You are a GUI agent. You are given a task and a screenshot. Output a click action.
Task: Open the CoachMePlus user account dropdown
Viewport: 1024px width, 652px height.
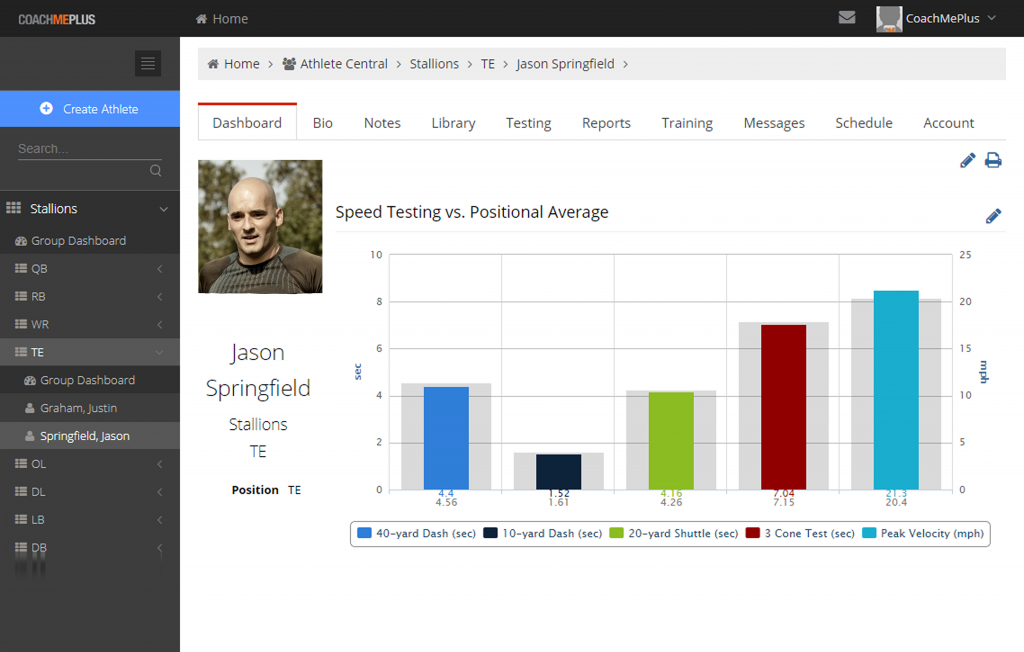[x=937, y=18]
